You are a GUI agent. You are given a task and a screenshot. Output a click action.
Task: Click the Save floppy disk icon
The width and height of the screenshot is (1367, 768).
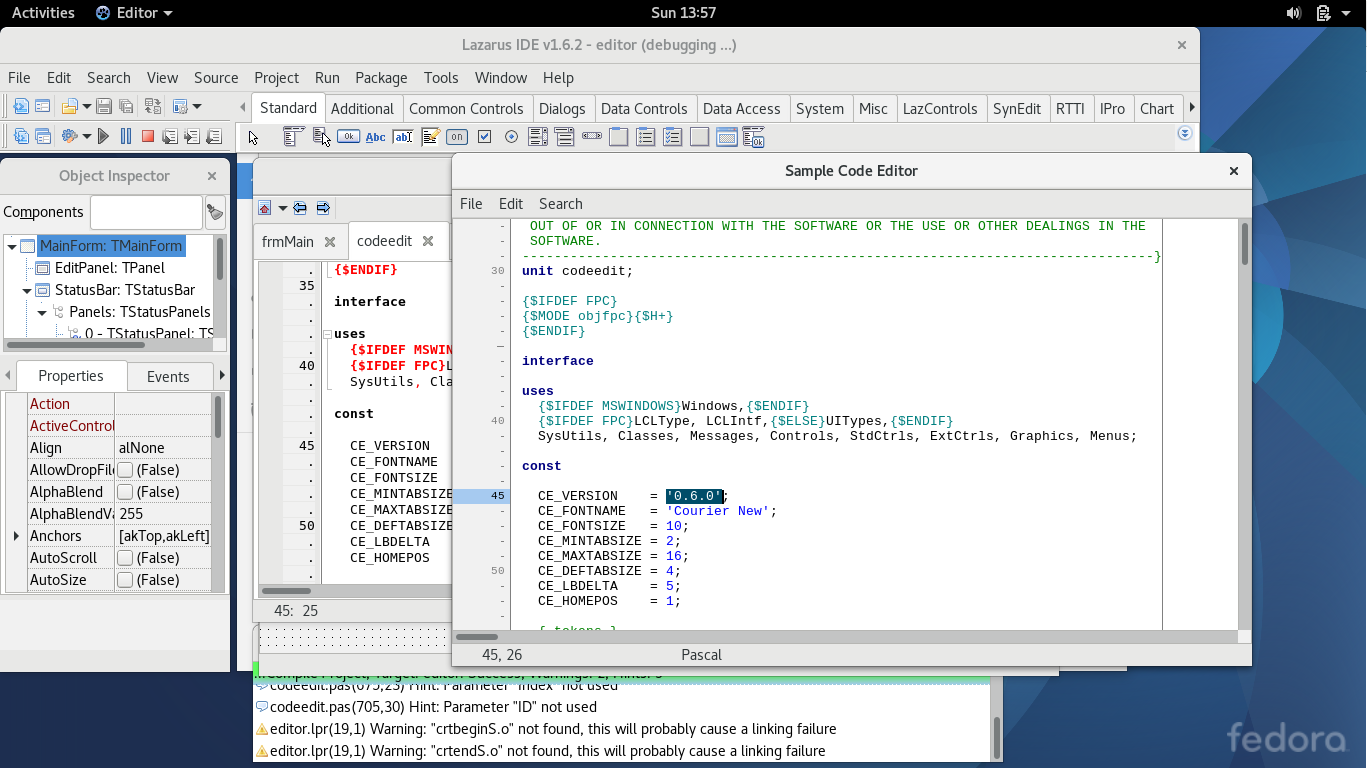pyautogui.click(x=104, y=106)
